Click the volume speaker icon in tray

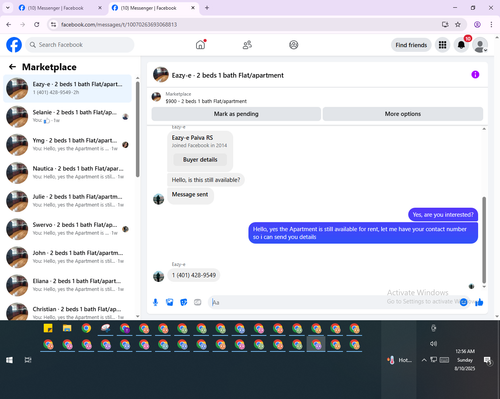[x=433, y=344]
